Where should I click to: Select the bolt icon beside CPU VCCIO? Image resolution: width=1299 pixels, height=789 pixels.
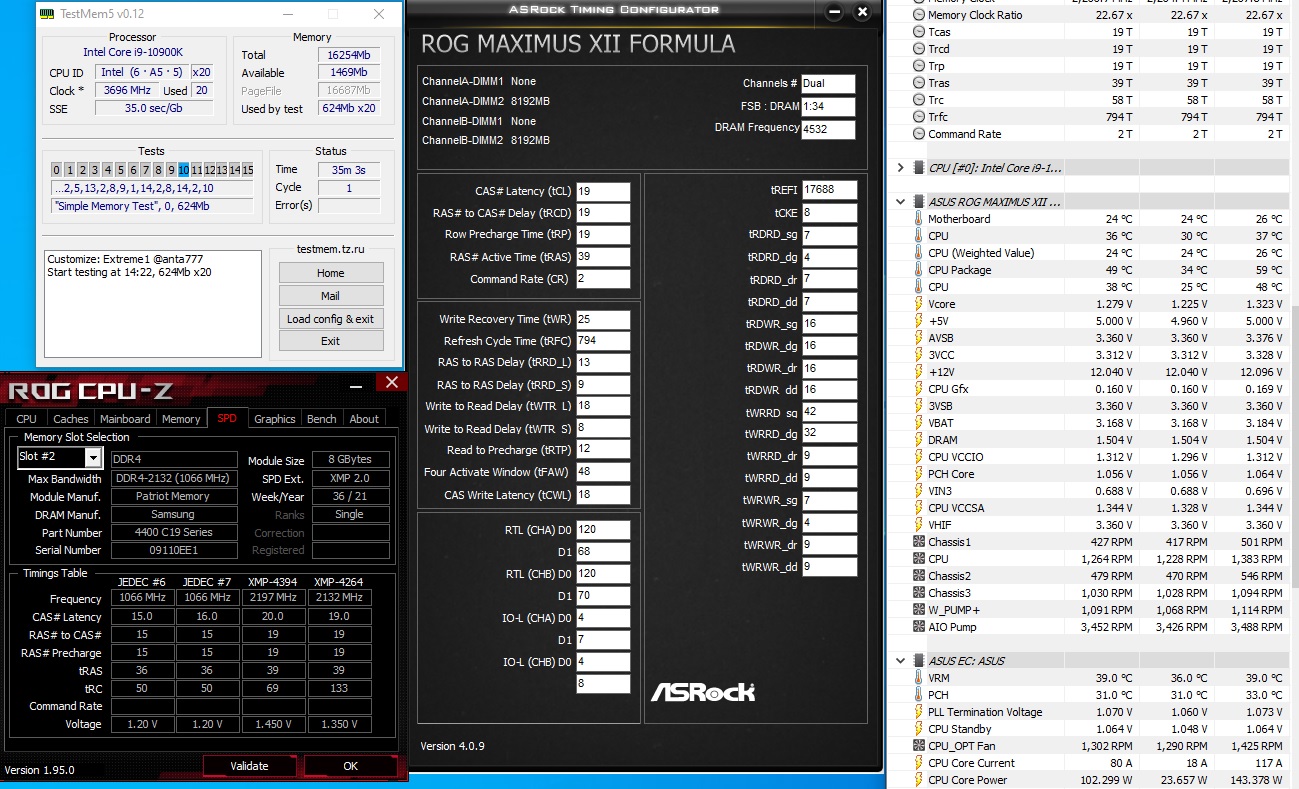pyautogui.click(x=919, y=457)
